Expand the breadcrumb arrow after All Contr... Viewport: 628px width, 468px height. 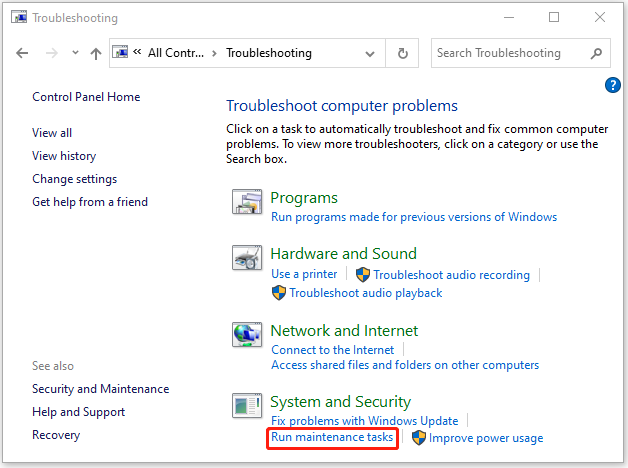pyautogui.click(x=214, y=53)
